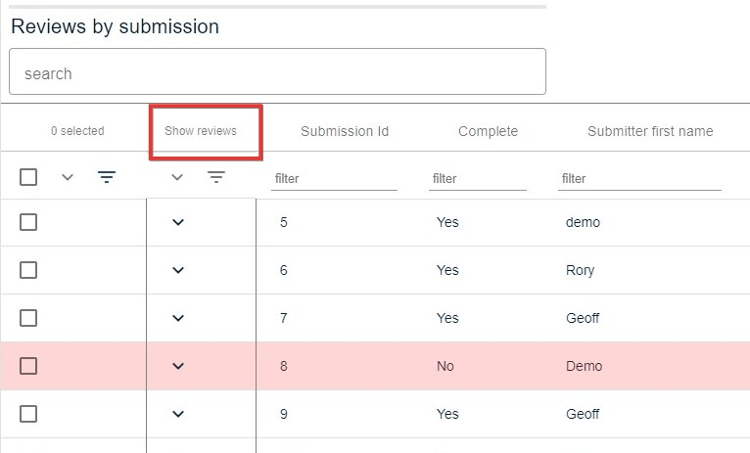Viewport: 750px width, 453px height.
Task: Click Submitter first name column header
Action: pyautogui.click(x=650, y=131)
